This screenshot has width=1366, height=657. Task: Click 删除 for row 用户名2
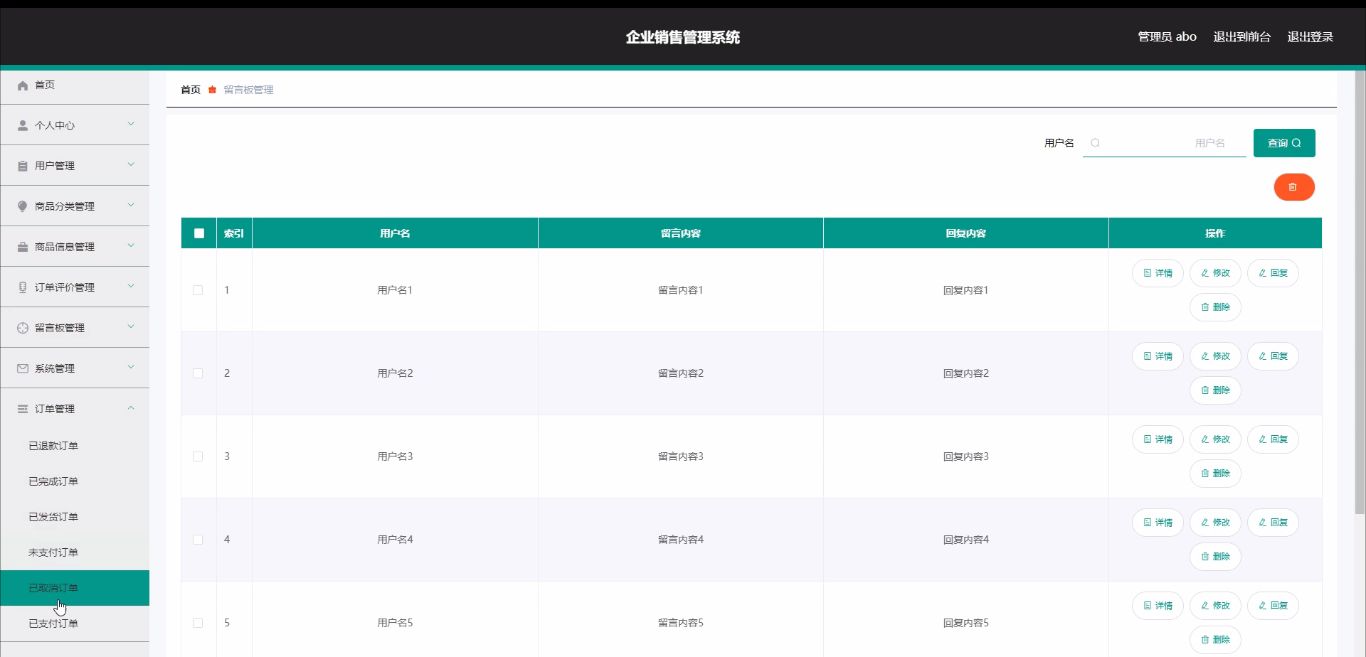1215,390
